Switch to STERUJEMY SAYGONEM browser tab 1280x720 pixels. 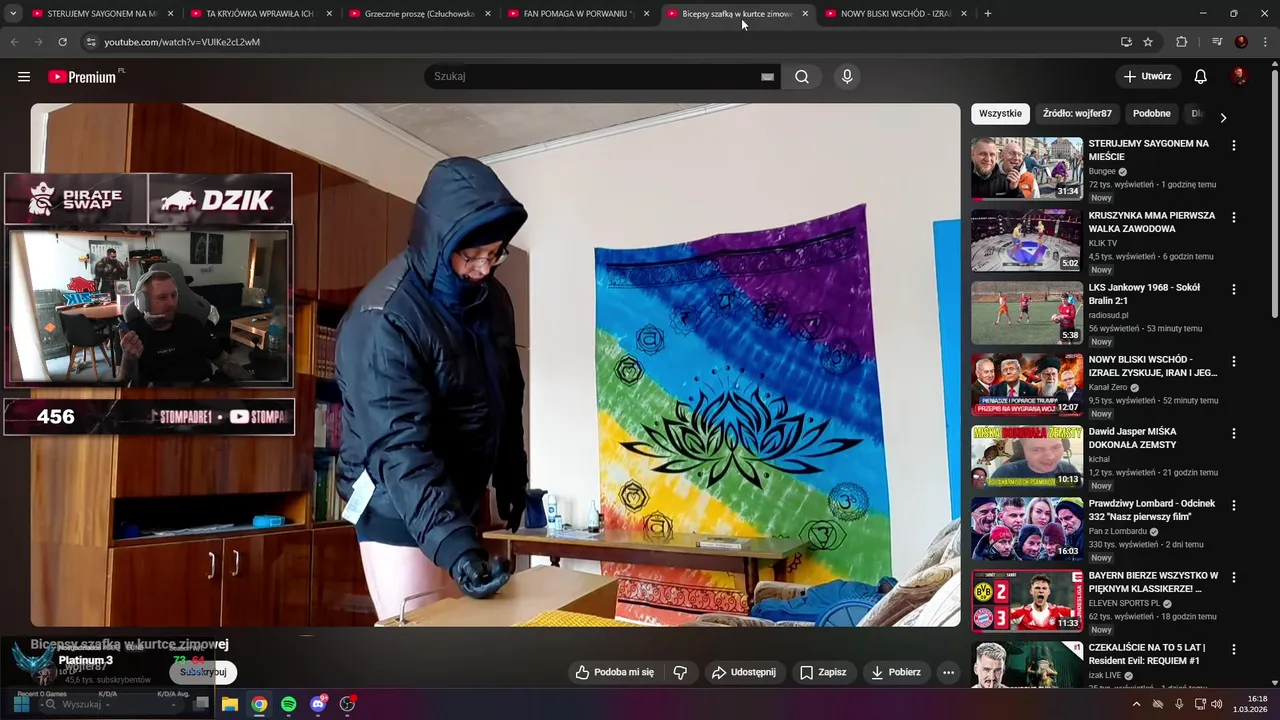102,14
